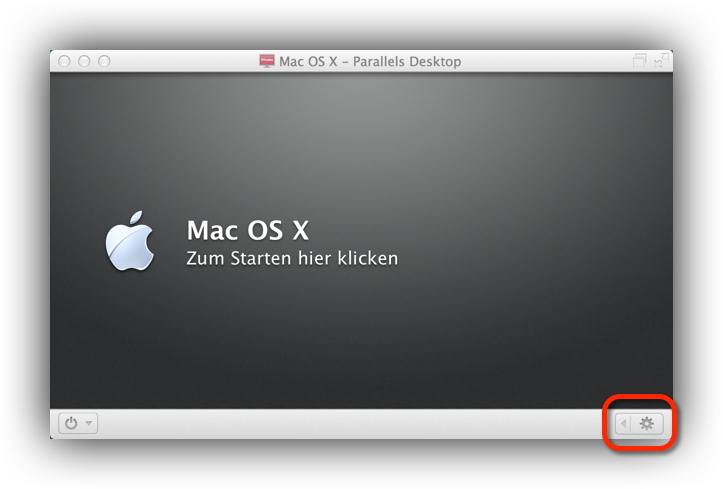Click 'Mac OS X – Parallels Desktop' title text
Screen dimensions: 723x489
point(370,61)
